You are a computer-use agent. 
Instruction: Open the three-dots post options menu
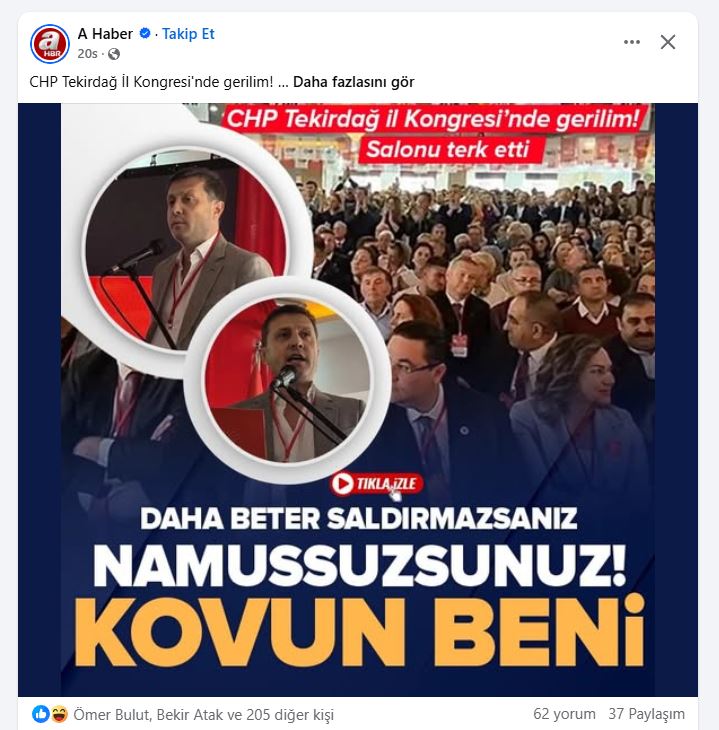point(631,42)
